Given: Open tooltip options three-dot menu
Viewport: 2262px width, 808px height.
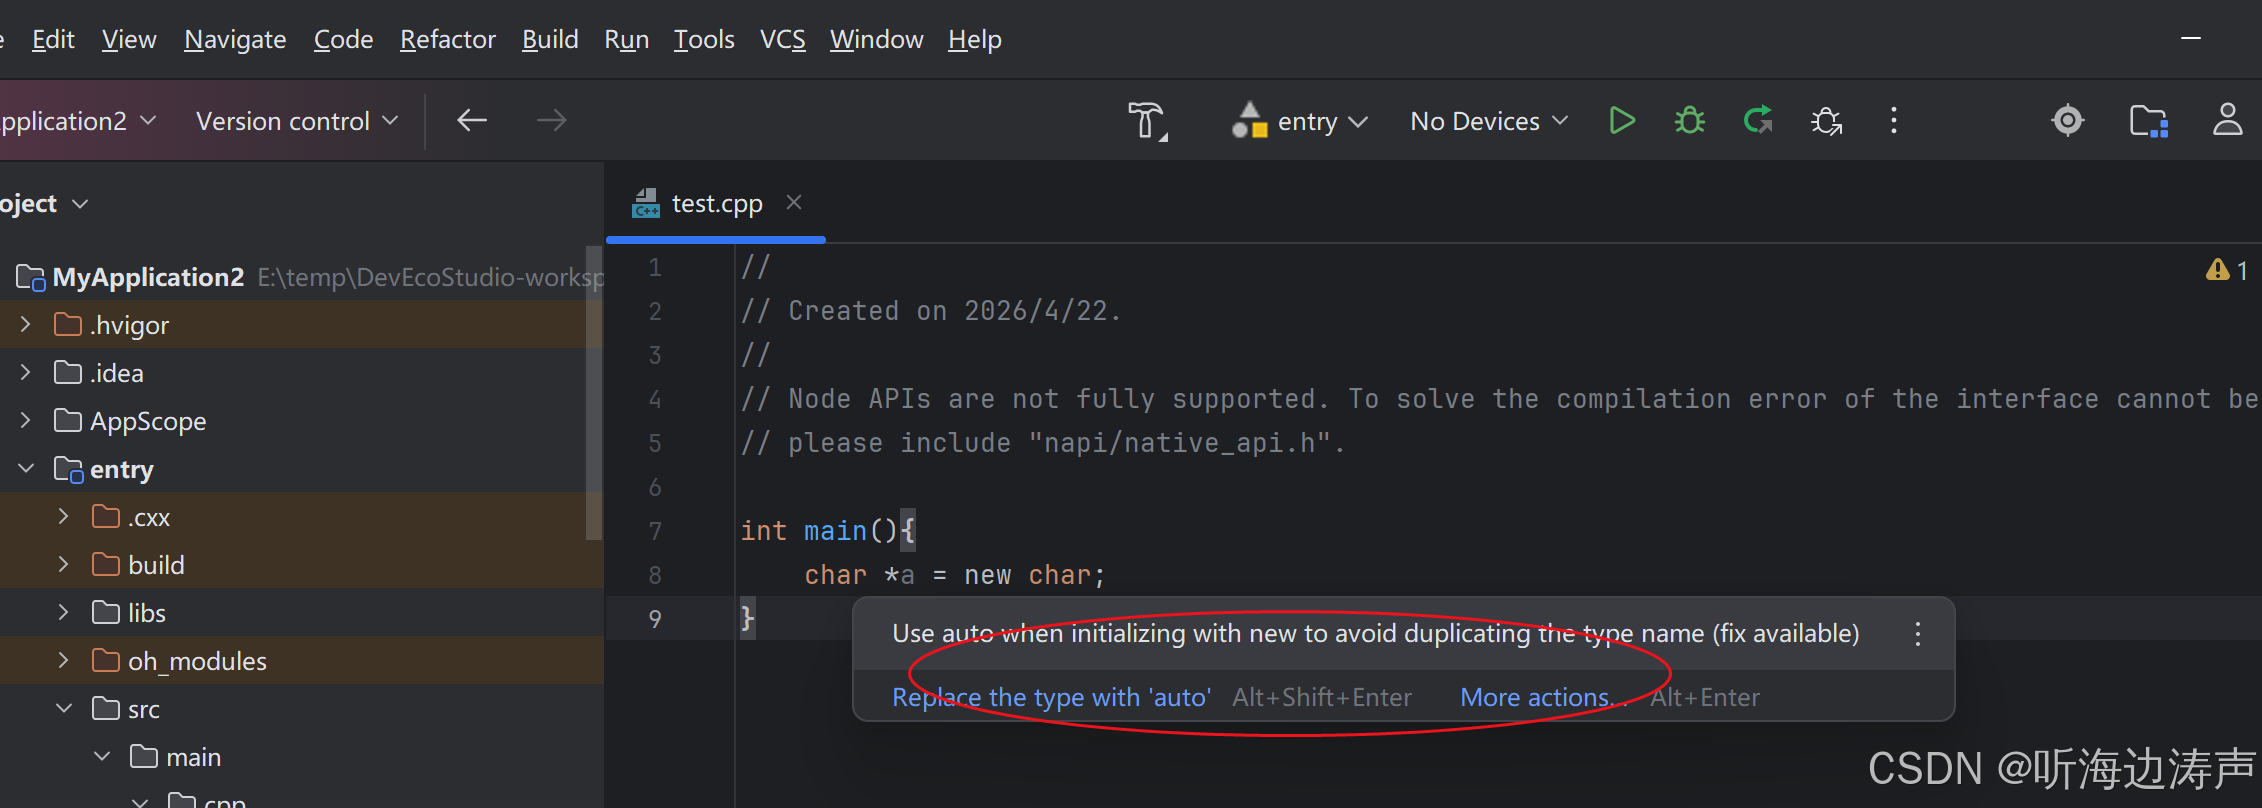Looking at the screenshot, I should [x=1917, y=634].
